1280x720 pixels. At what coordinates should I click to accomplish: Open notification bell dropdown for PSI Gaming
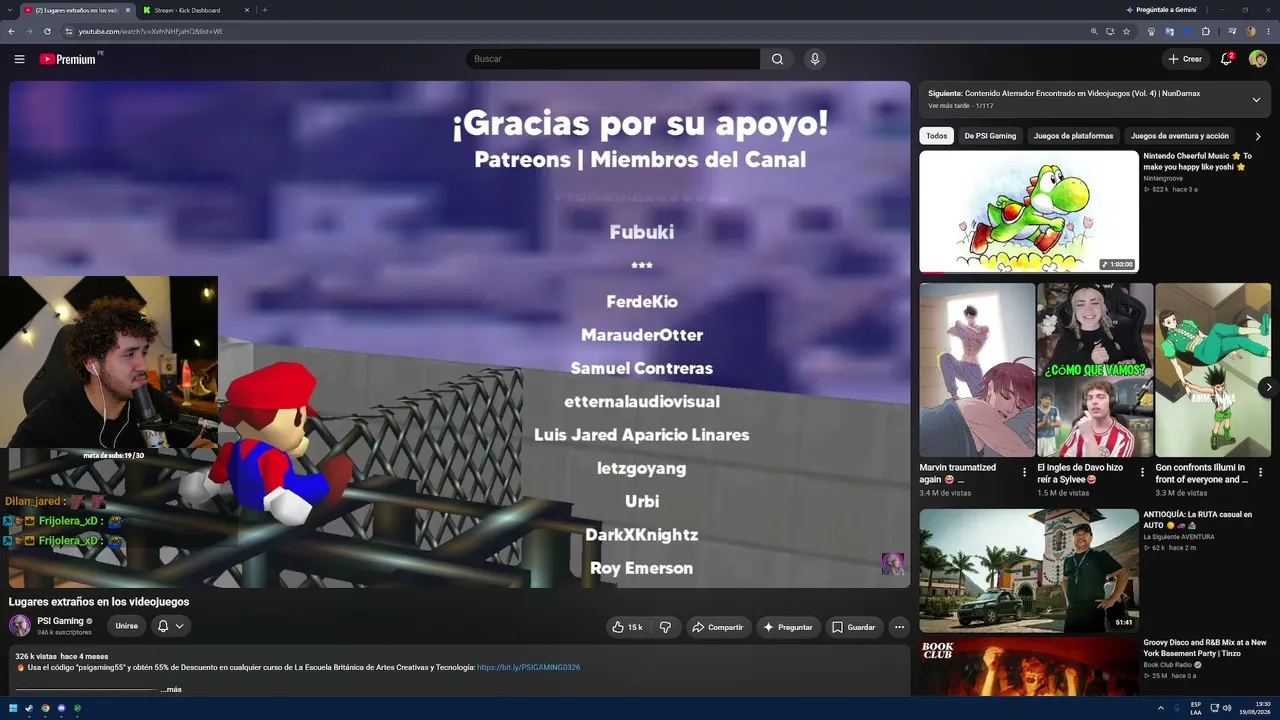click(x=170, y=626)
